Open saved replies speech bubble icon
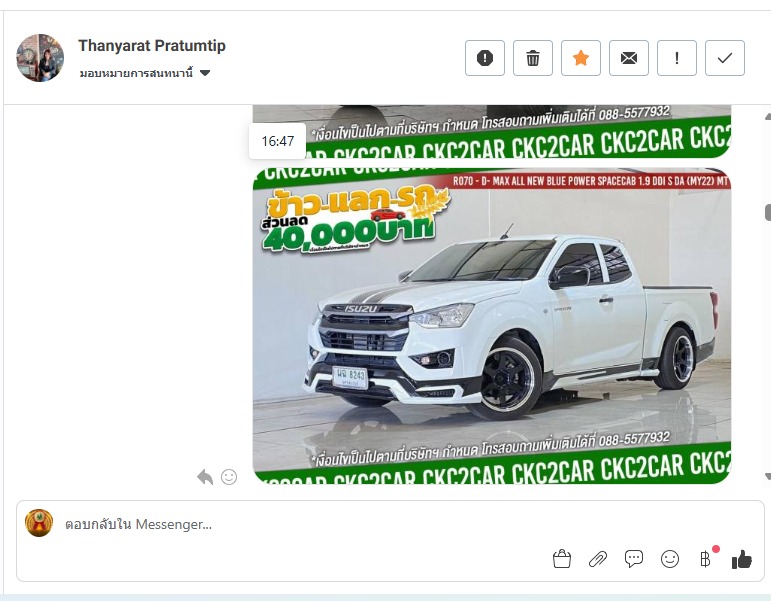The image size is (771, 601). 634,559
